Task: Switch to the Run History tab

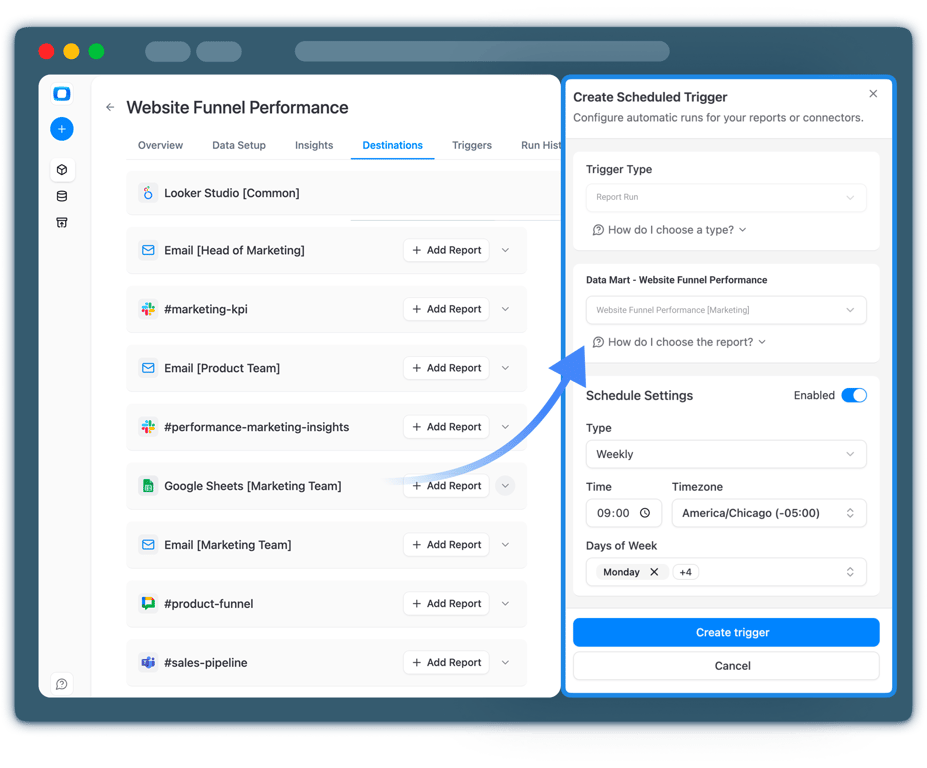Action: click(540, 145)
